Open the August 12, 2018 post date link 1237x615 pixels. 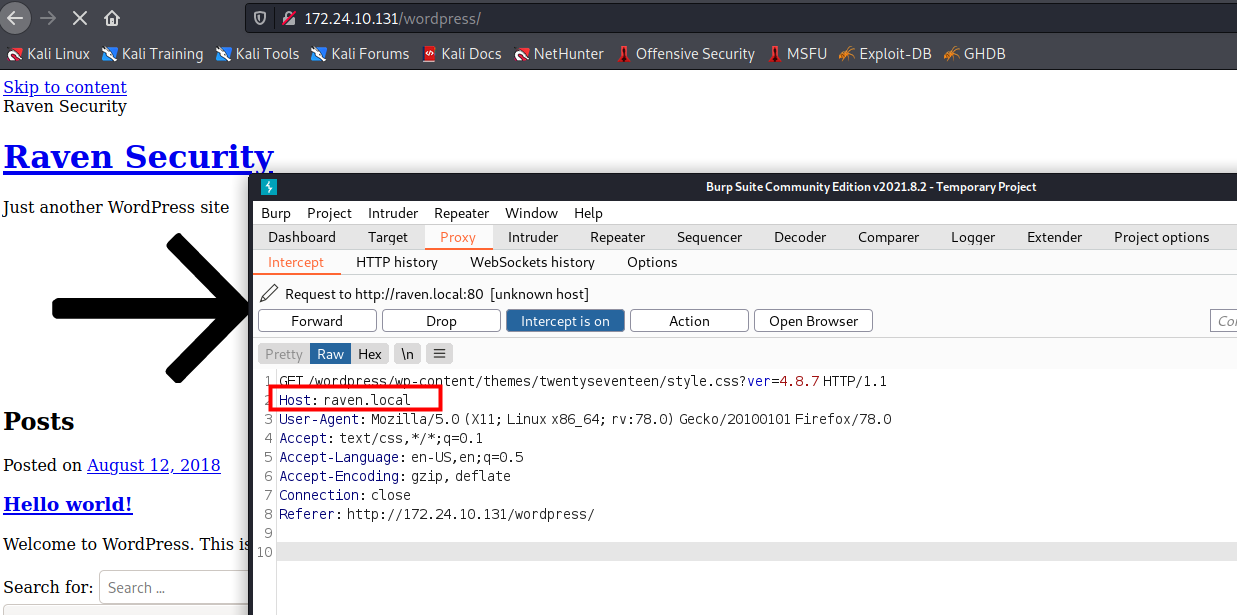coord(154,465)
